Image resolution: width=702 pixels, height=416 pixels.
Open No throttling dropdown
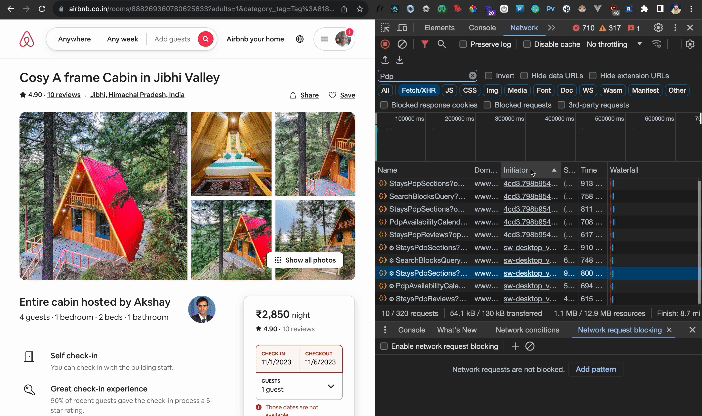[x=614, y=44]
